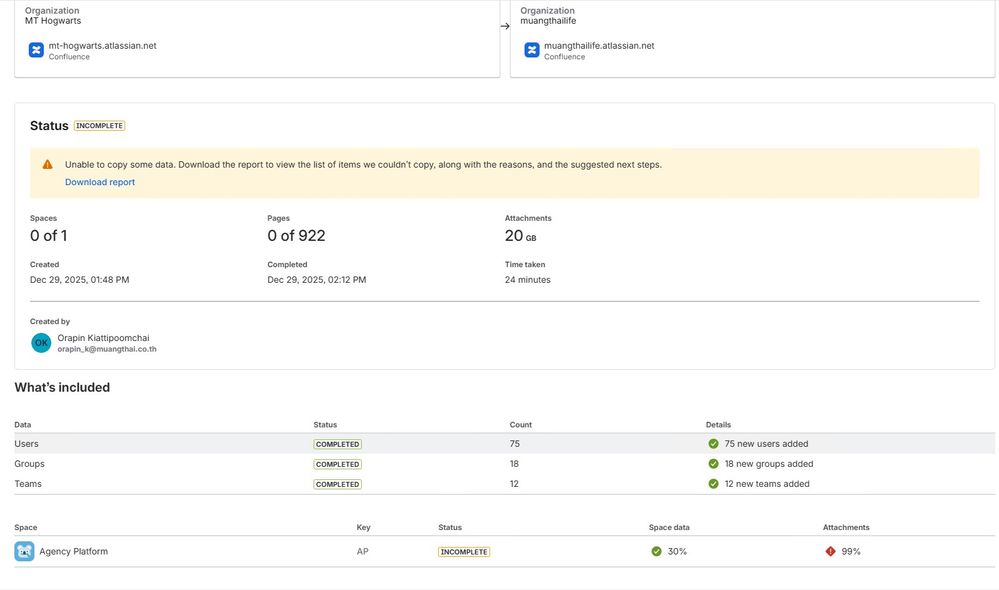Click the INCOMPLETE status badge for Agency Platform

(464, 552)
